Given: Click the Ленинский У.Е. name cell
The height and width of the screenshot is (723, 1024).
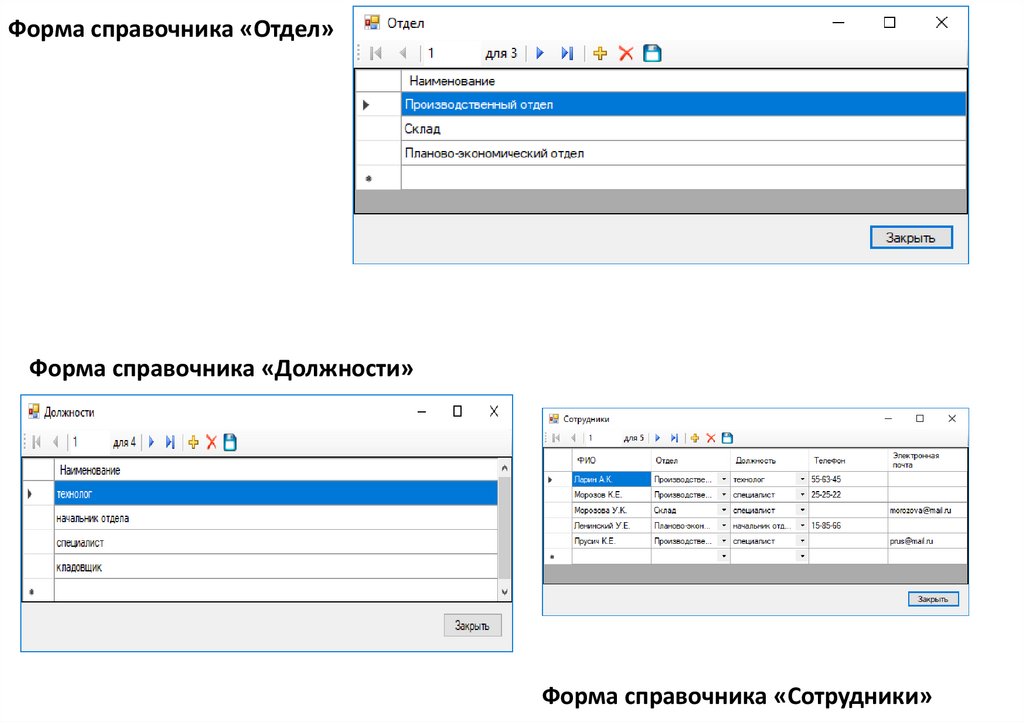Looking at the screenshot, I should (x=611, y=525).
